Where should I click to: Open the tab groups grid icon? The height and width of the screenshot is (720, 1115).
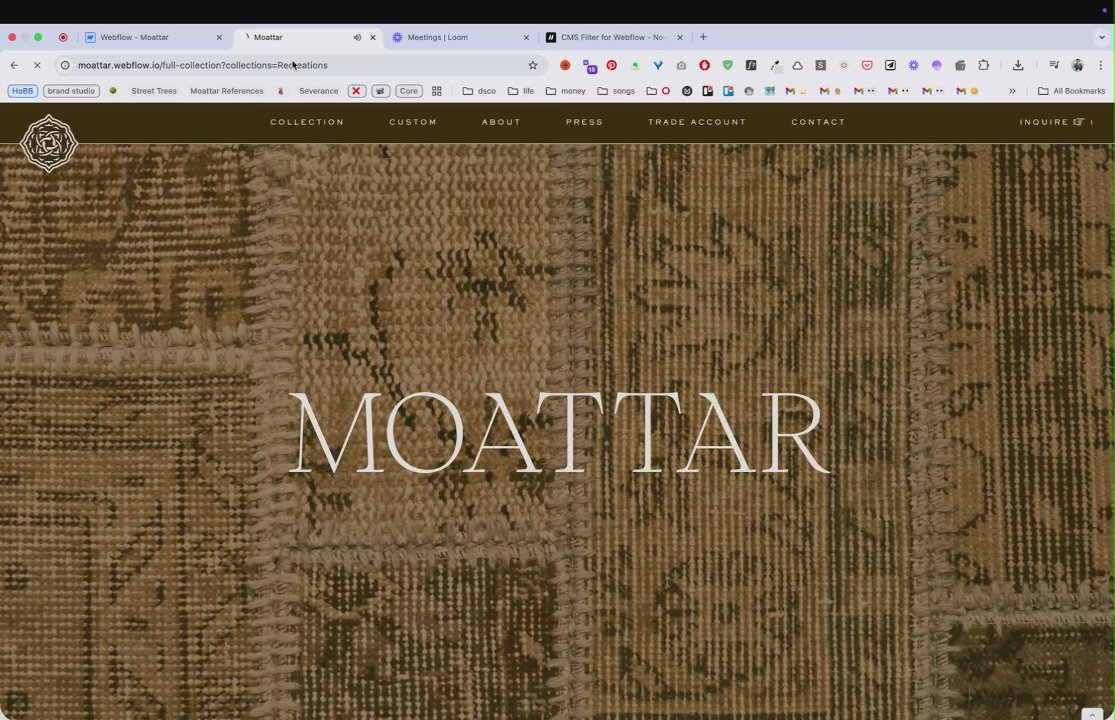[x=437, y=91]
